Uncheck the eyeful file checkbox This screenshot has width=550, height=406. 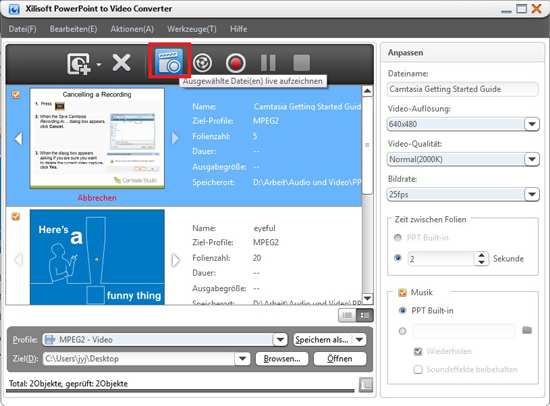point(16,217)
